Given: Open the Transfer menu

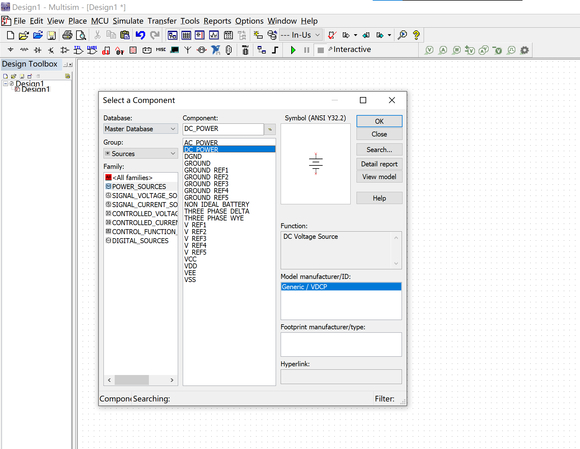Looking at the screenshot, I should pos(162,21).
